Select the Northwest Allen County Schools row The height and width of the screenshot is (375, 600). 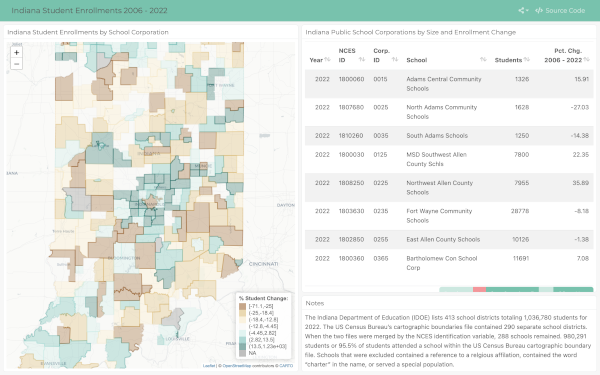(x=449, y=188)
